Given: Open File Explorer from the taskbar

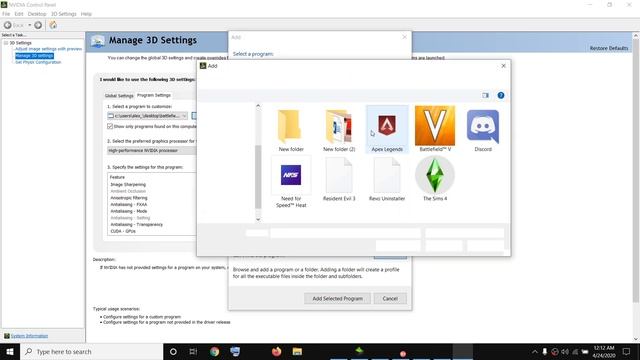Looking at the screenshot, I should 297,351.
